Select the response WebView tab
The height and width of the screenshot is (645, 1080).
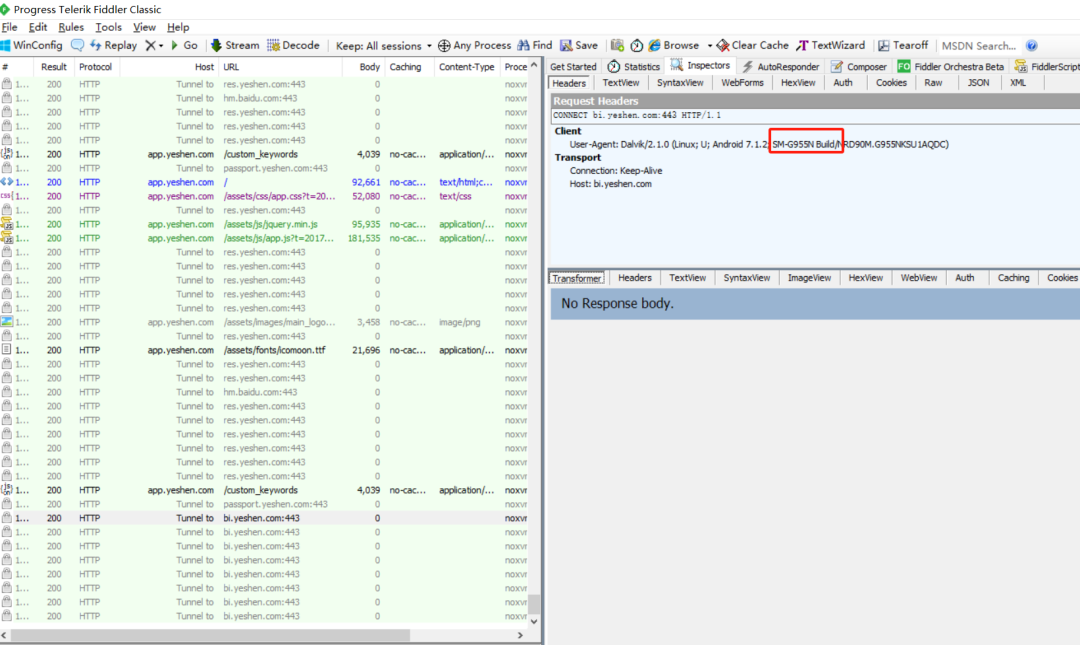coord(919,278)
